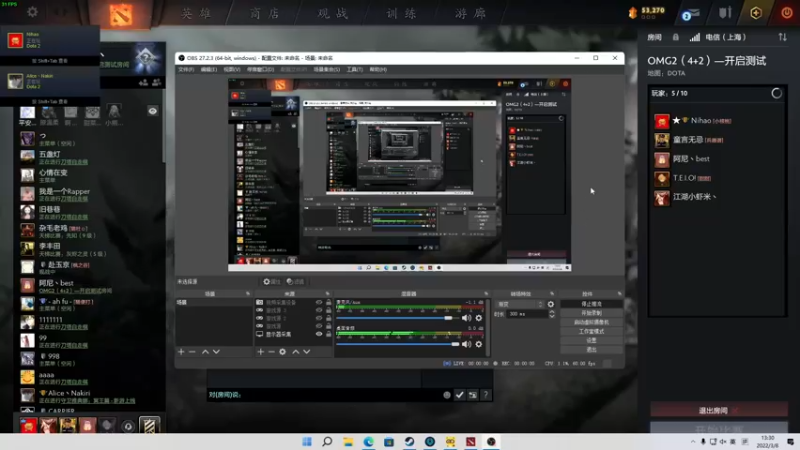Click OBS studio mode button 工作室模式
Viewport: 800px width, 450px height.
(591, 332)
